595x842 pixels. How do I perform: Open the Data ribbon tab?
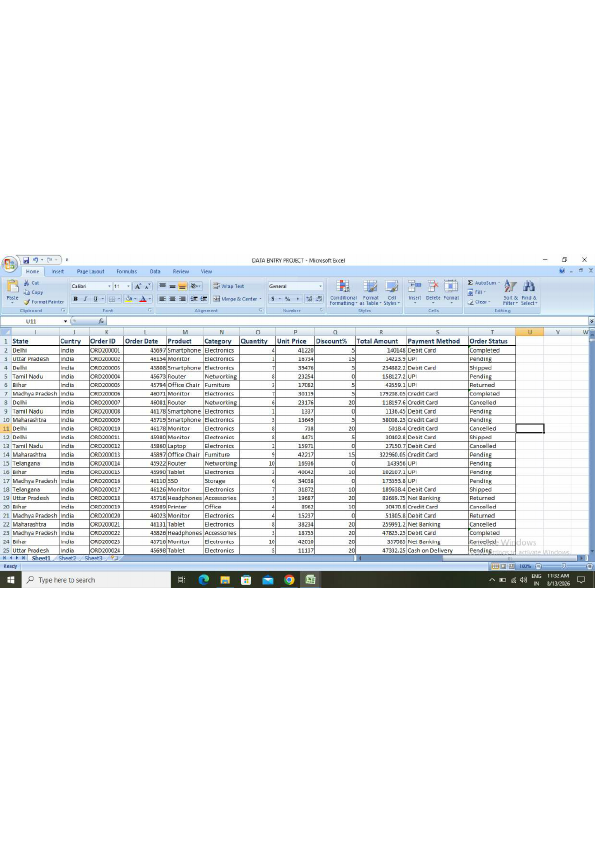pos(155,271)
